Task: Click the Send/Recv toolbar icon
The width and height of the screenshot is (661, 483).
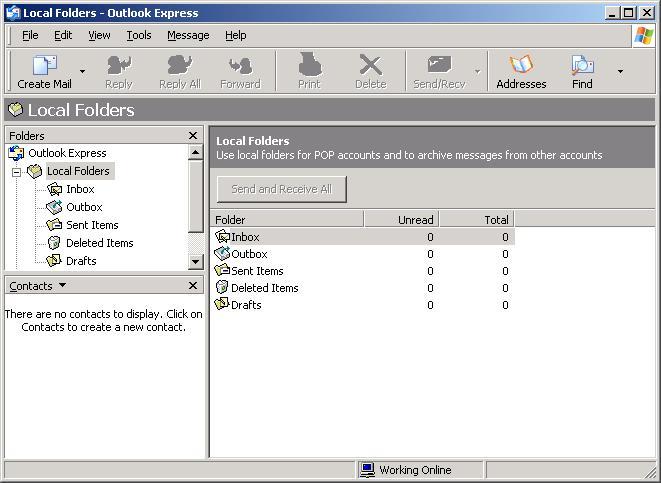Action: point(439,64)
